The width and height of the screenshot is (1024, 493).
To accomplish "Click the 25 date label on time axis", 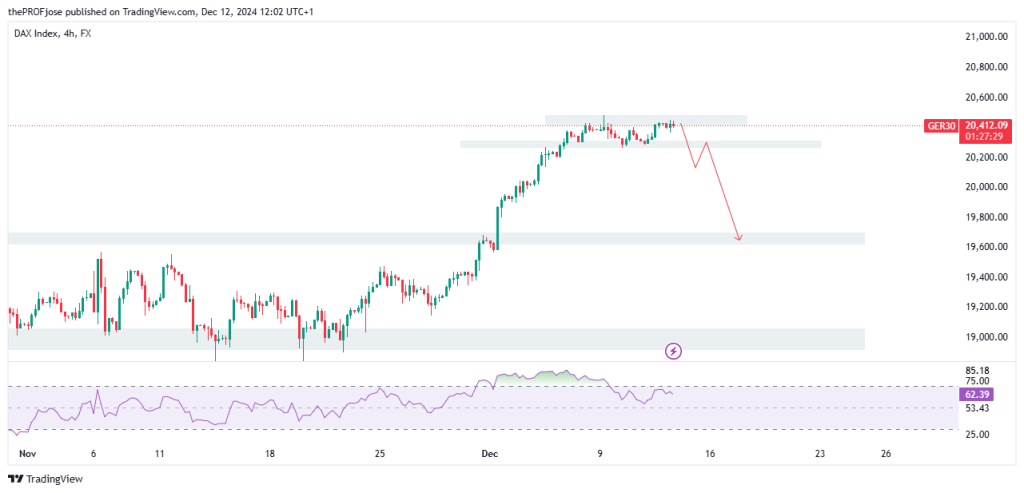I will pyautogui.click(x=381, y=453).
